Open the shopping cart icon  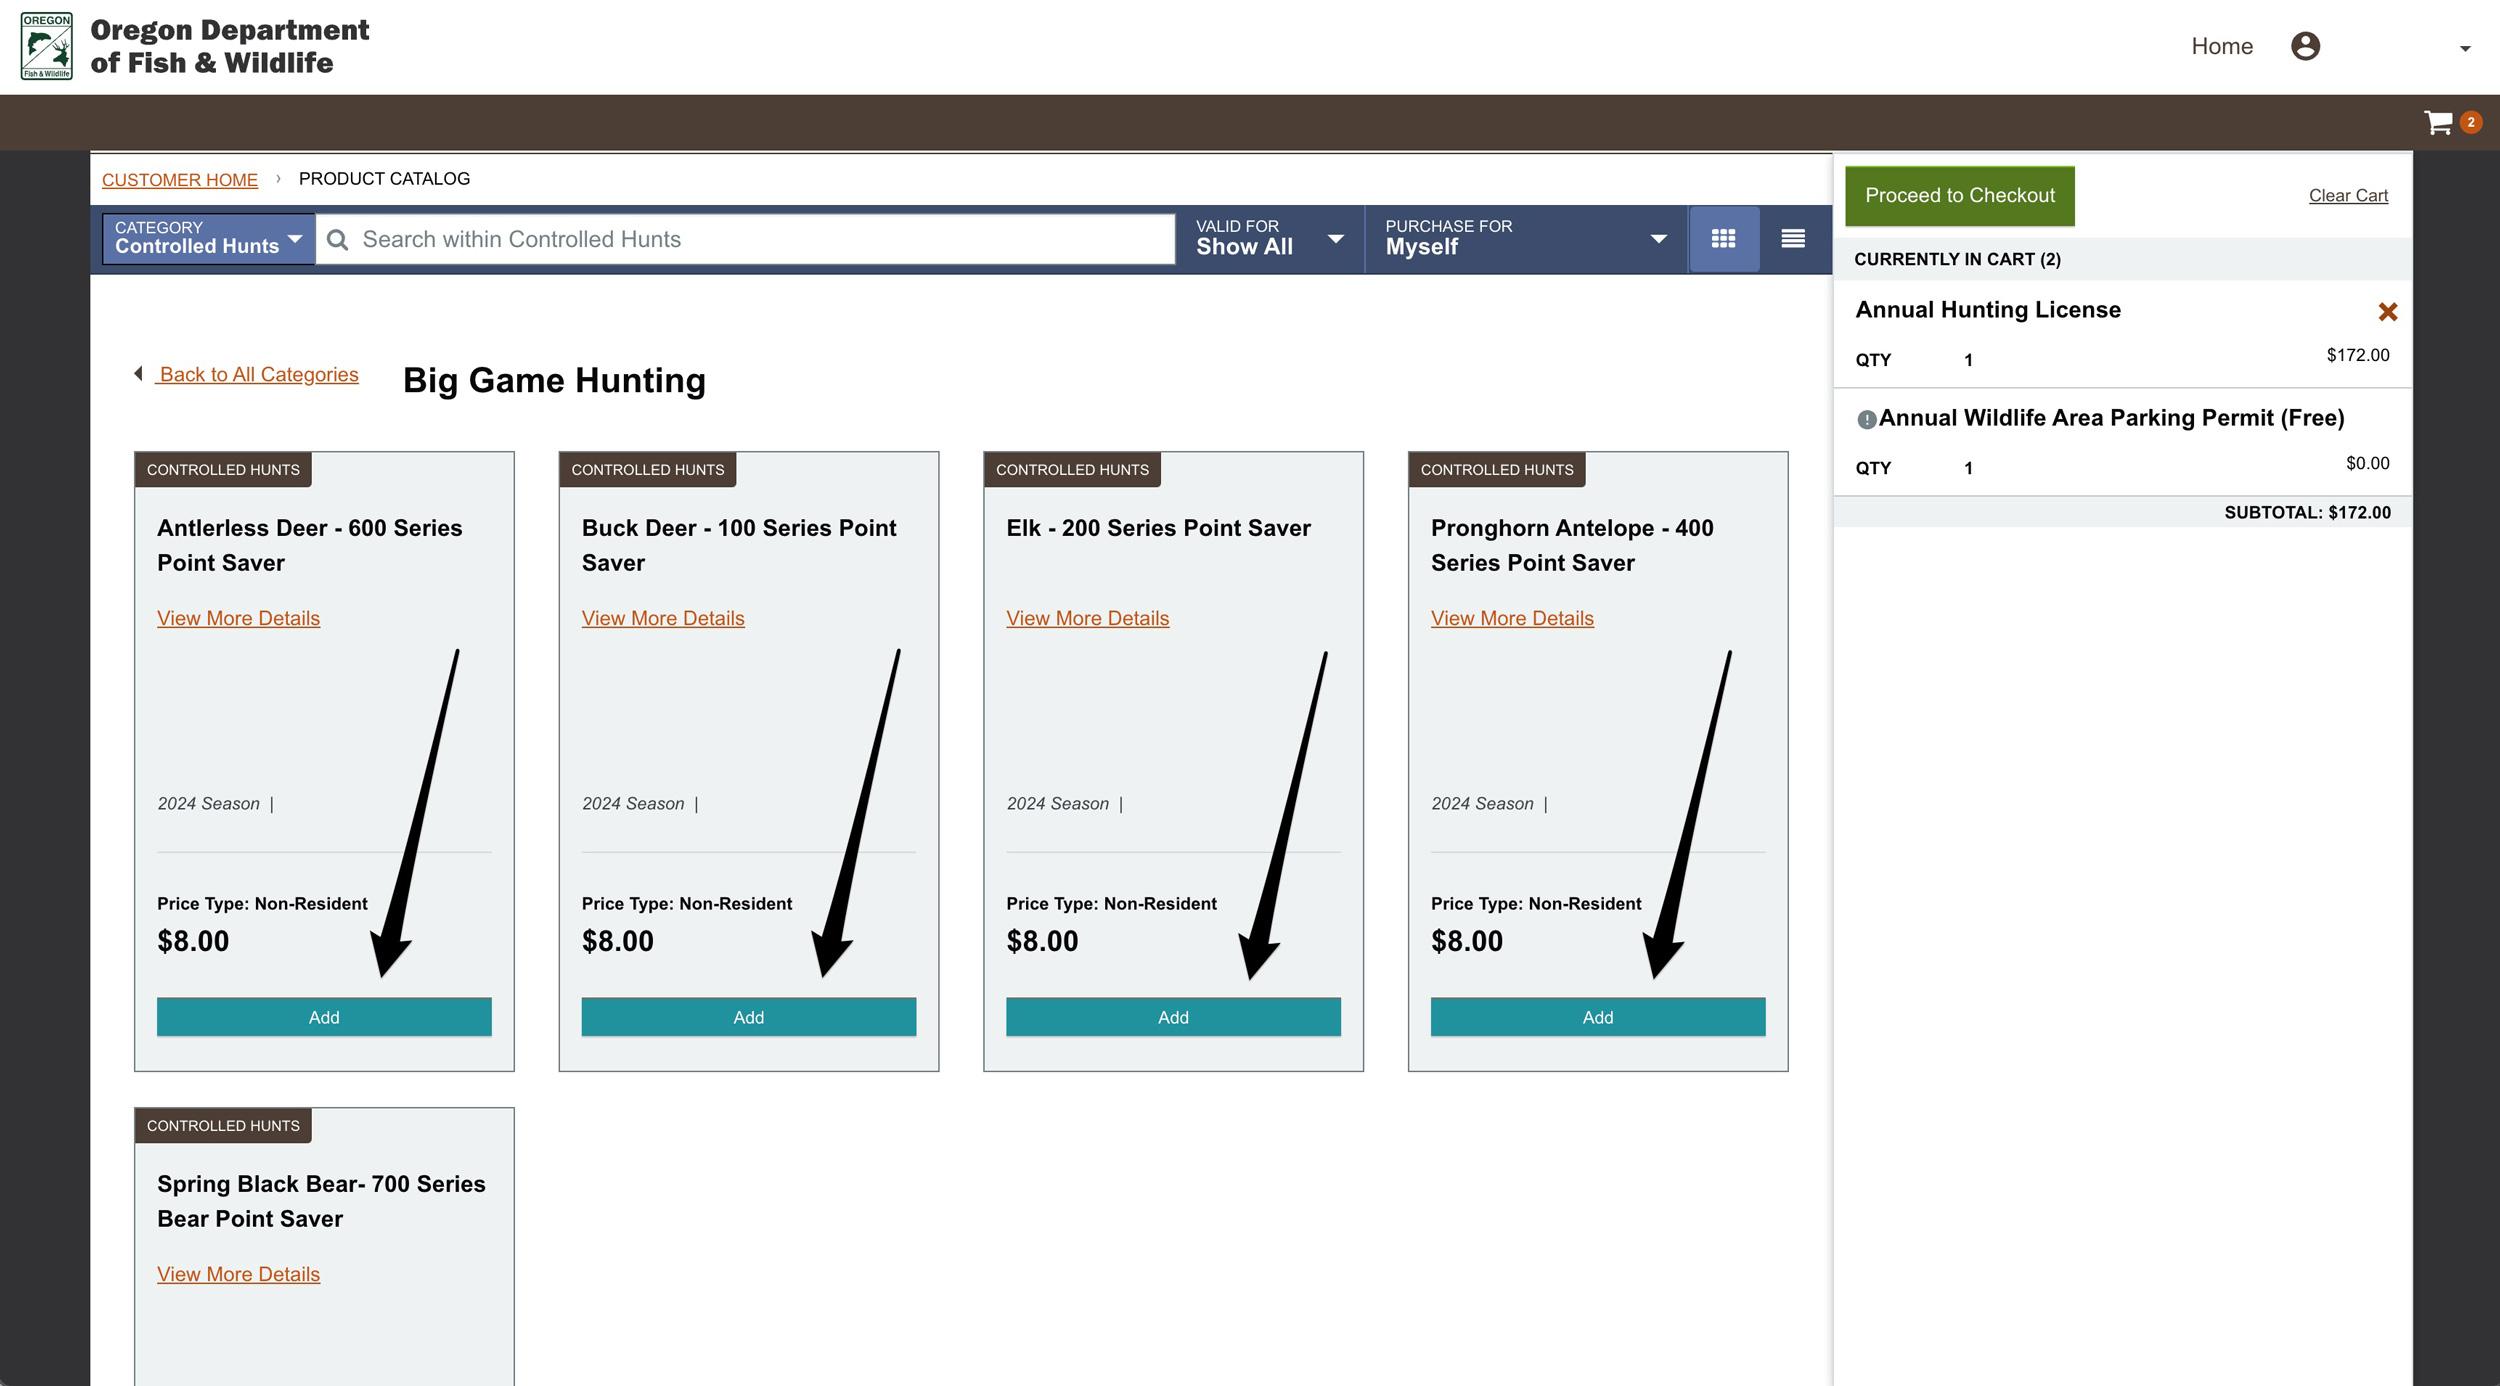(x=2440, y=121)
